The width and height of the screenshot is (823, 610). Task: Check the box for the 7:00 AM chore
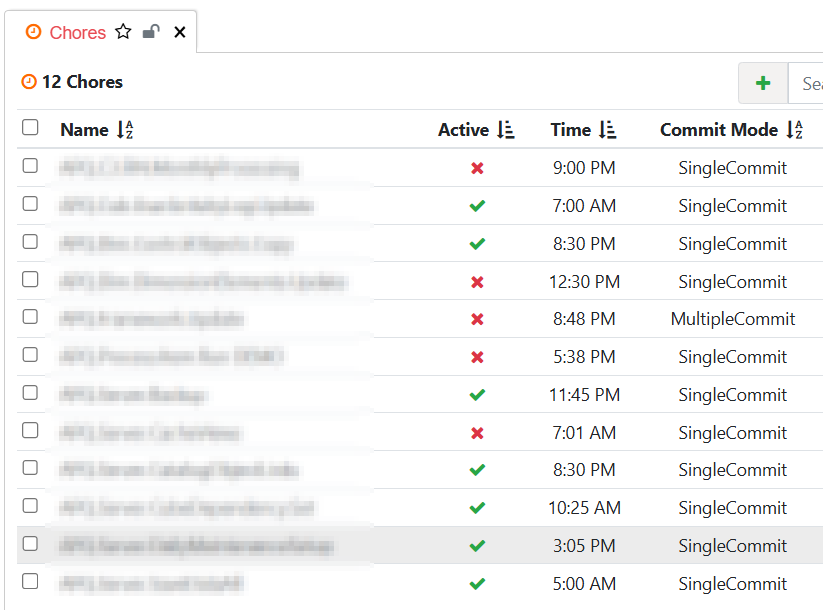pyautogui.click(x=30, y=204)
